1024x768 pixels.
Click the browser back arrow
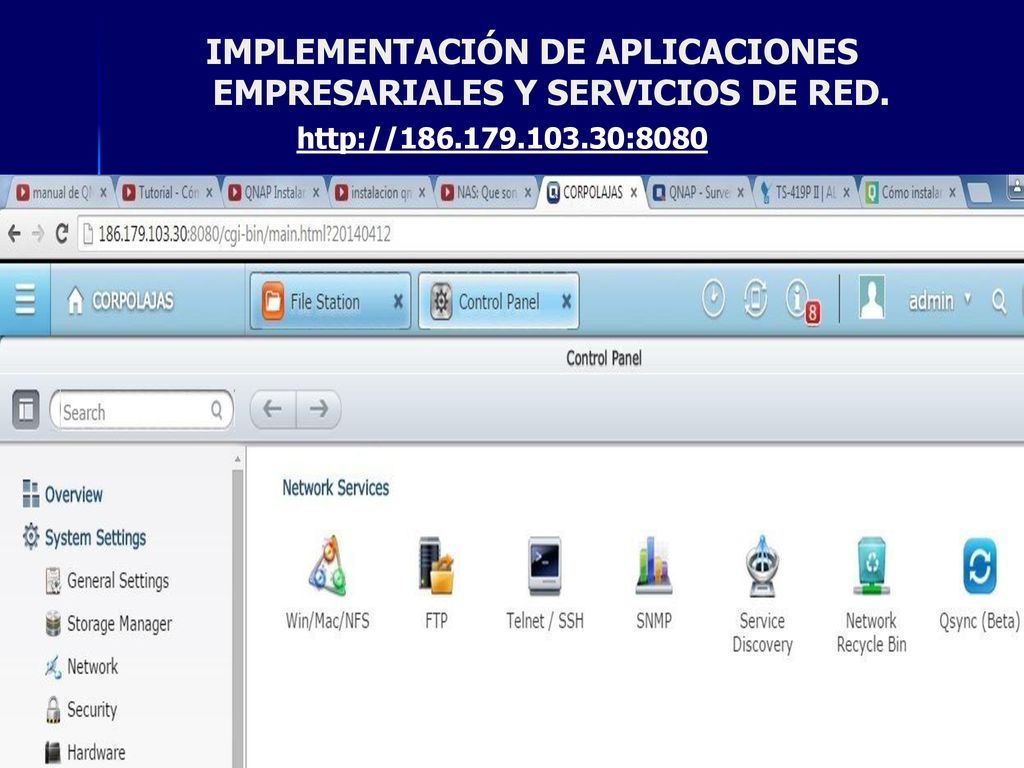click(14, 234)
